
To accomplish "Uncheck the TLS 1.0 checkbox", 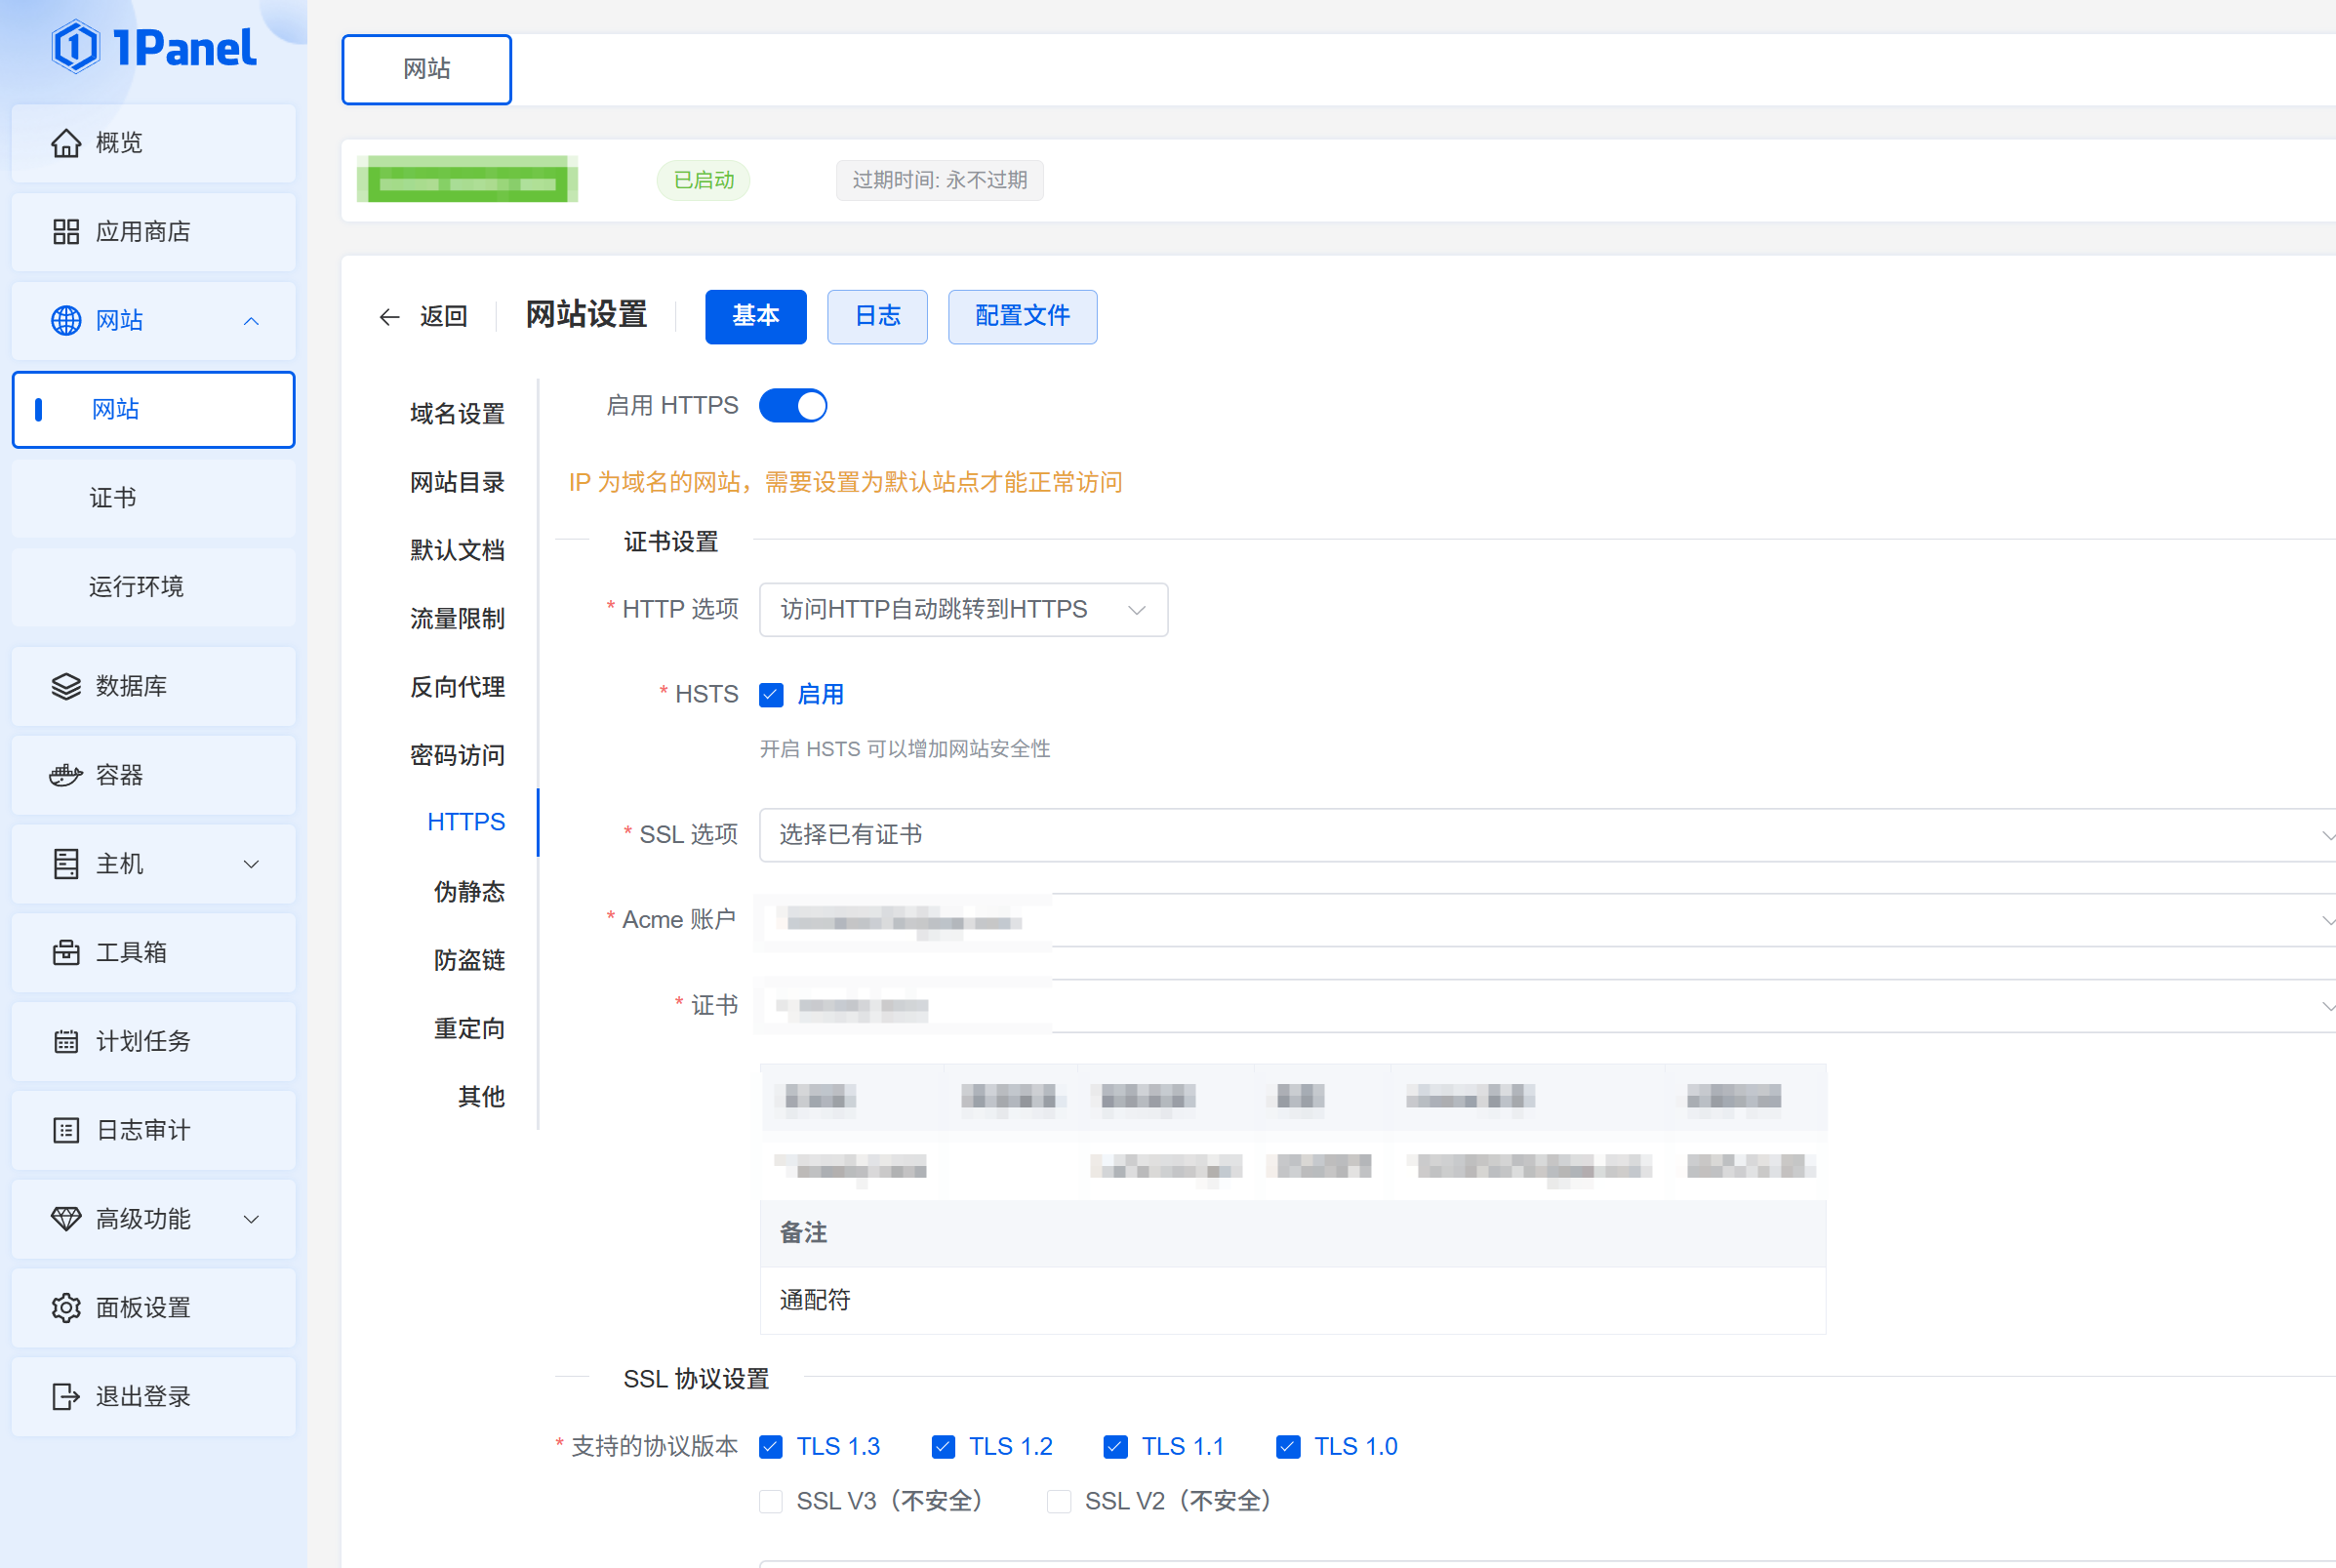I will (x=1288, y=1447).
